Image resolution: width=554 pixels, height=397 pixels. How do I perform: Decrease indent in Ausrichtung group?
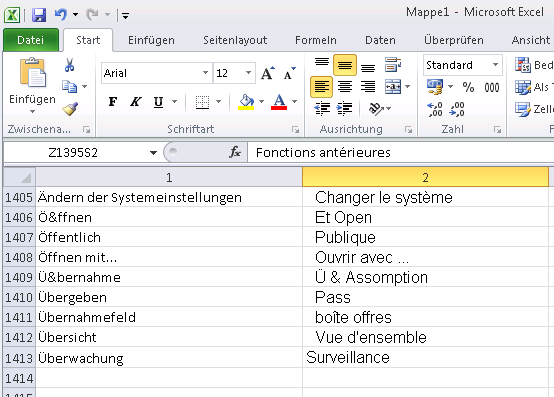pyautogui.click(x=322, y=109)
